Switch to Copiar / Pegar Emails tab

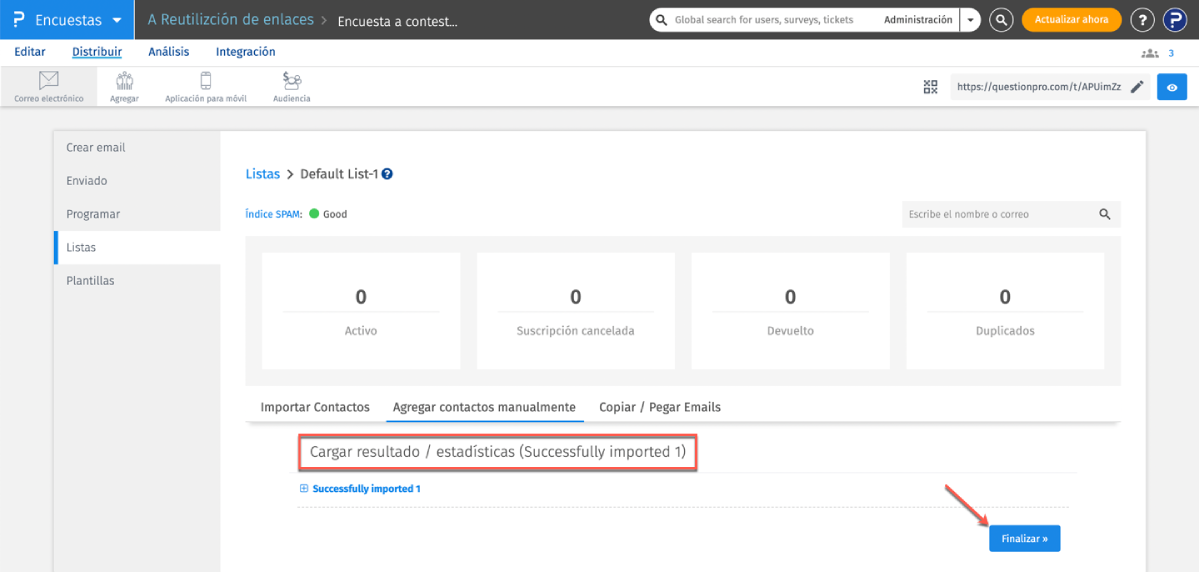[x=660, y=407]
